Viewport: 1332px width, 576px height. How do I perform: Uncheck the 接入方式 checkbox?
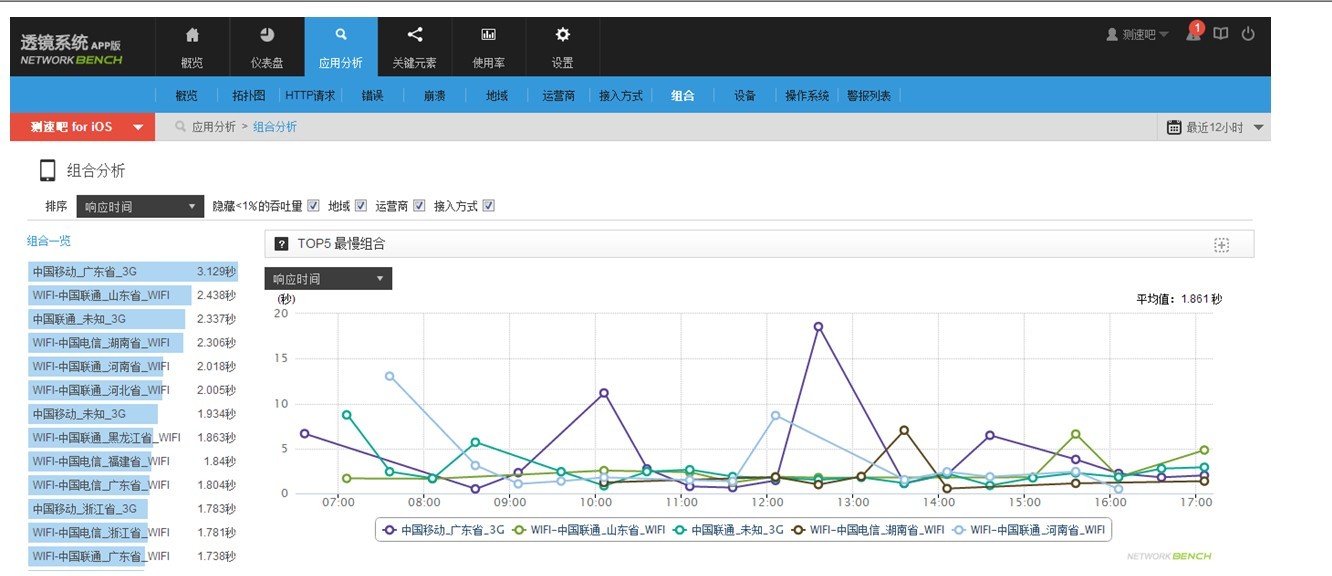pyautogui.click(x=488, y=206)
